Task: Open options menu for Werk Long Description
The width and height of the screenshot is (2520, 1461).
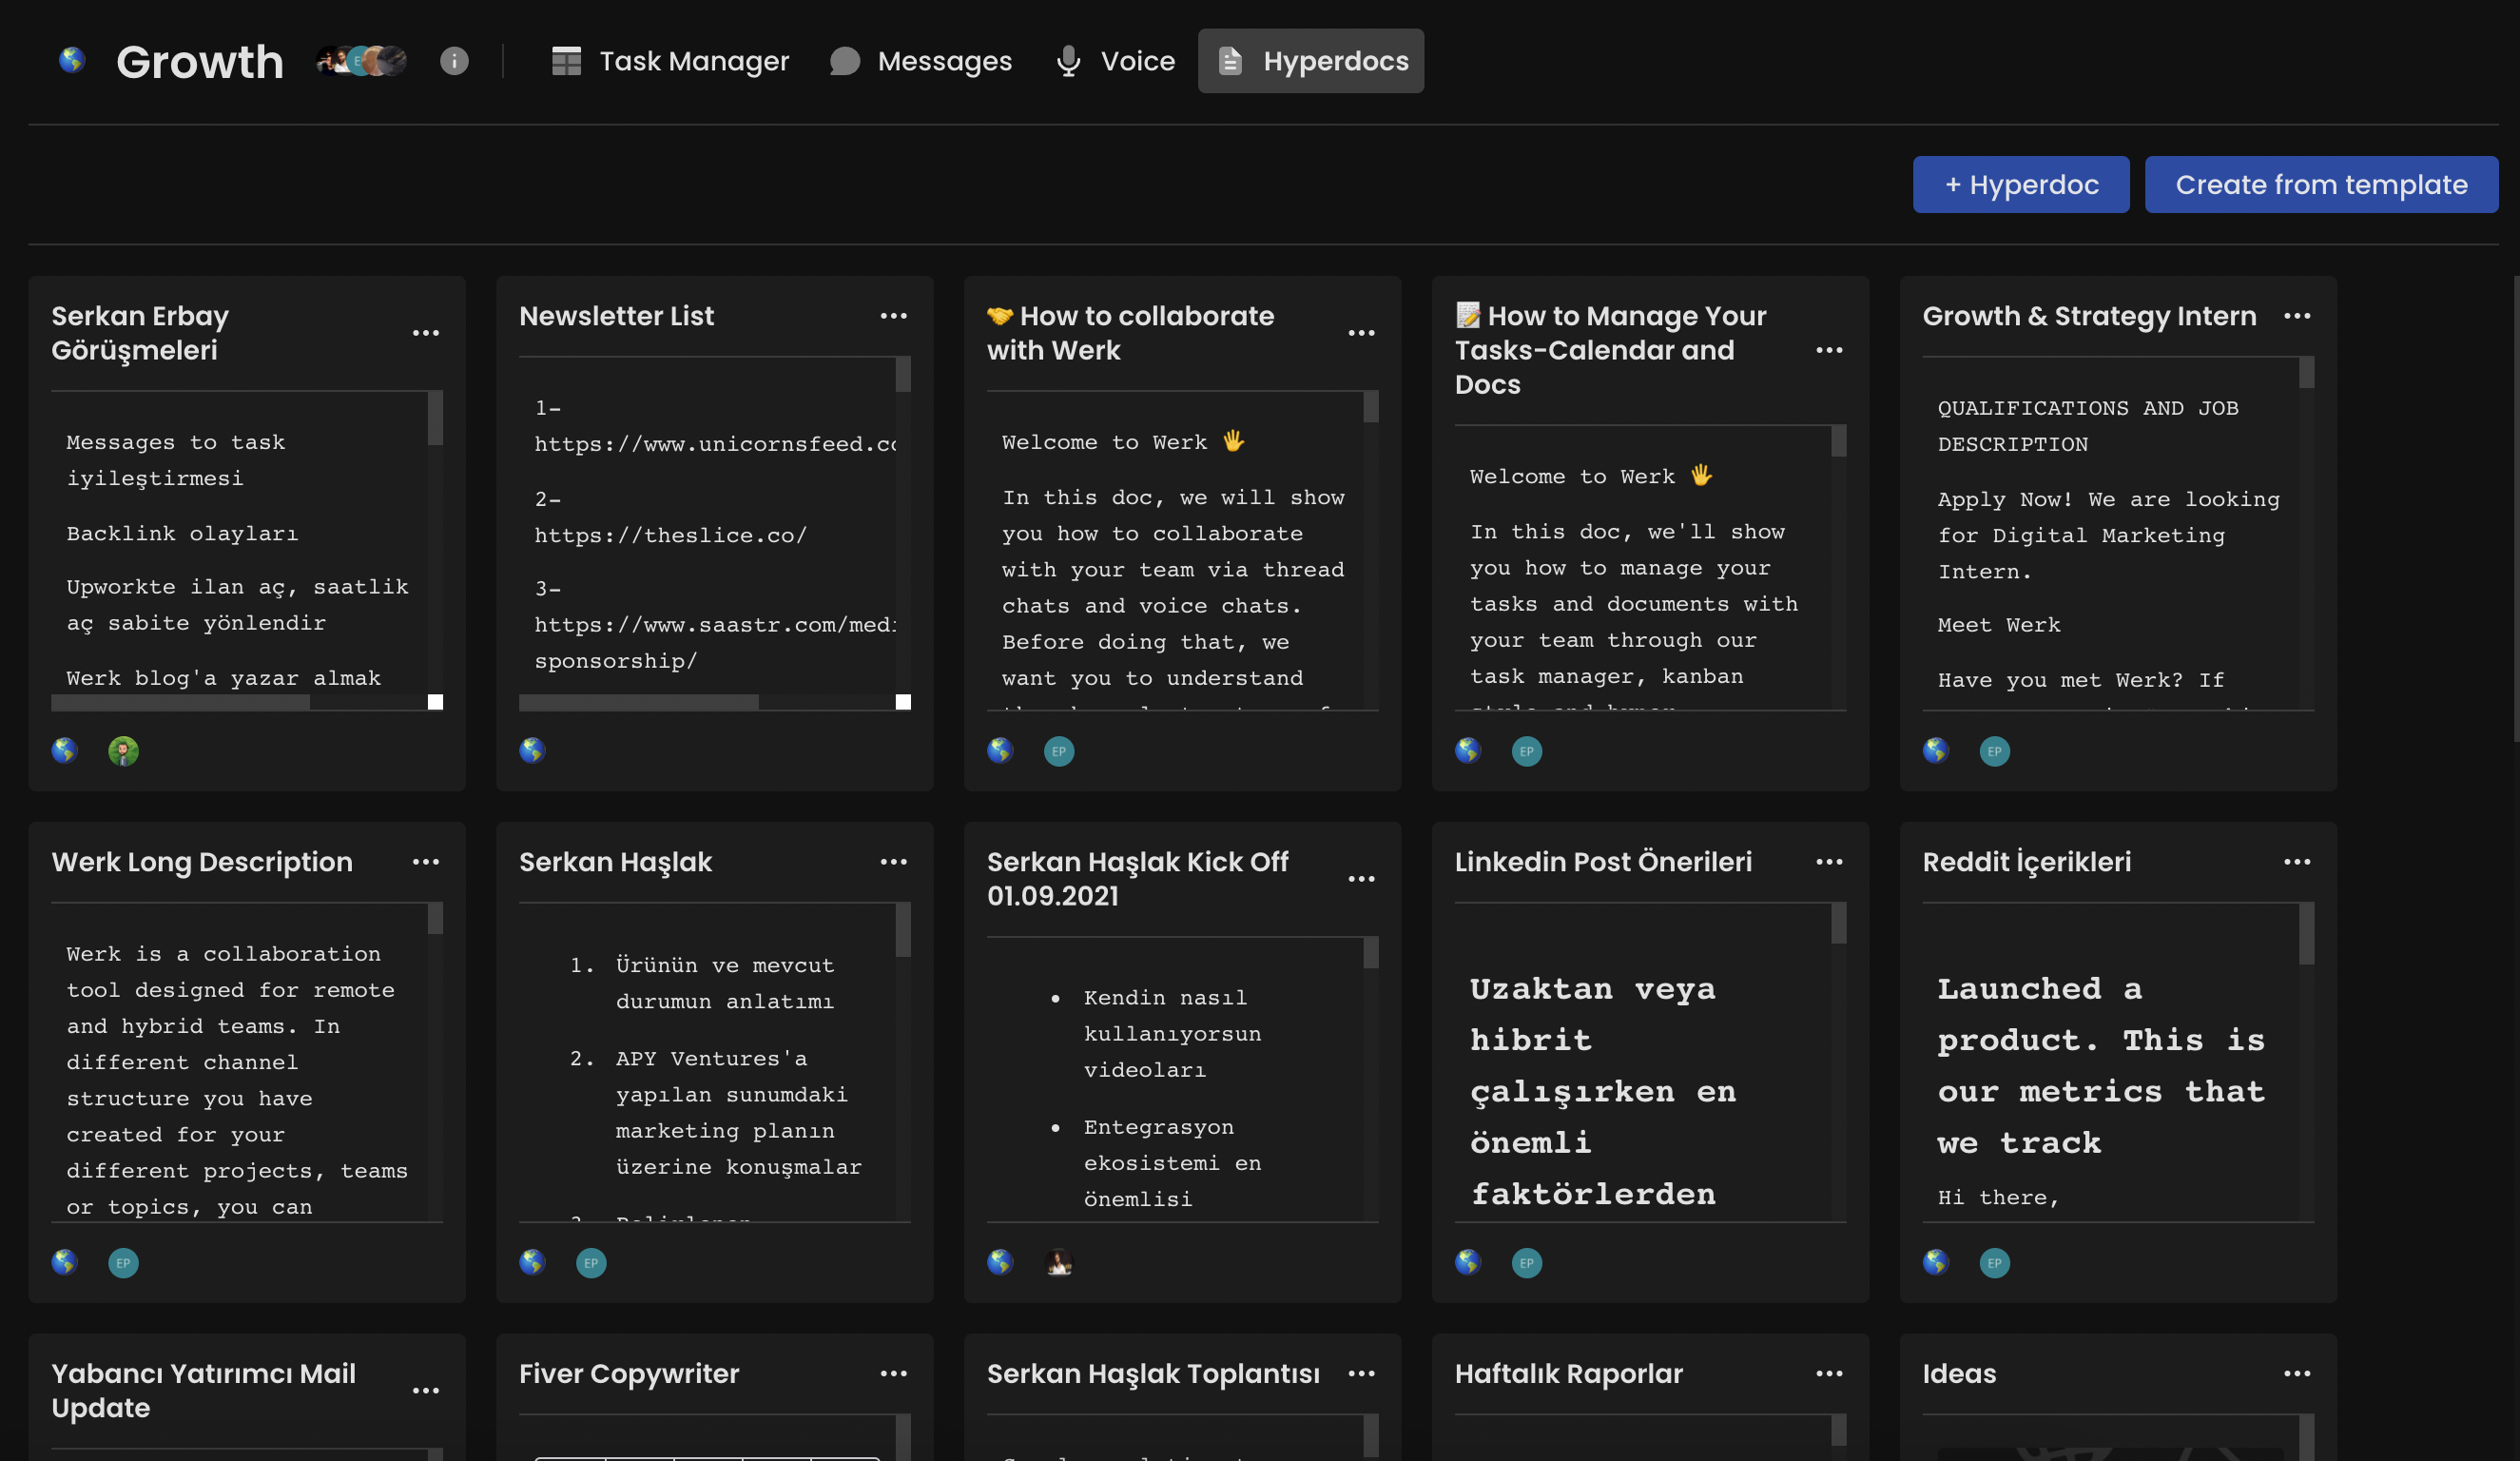Action: [x=426, y=862]
